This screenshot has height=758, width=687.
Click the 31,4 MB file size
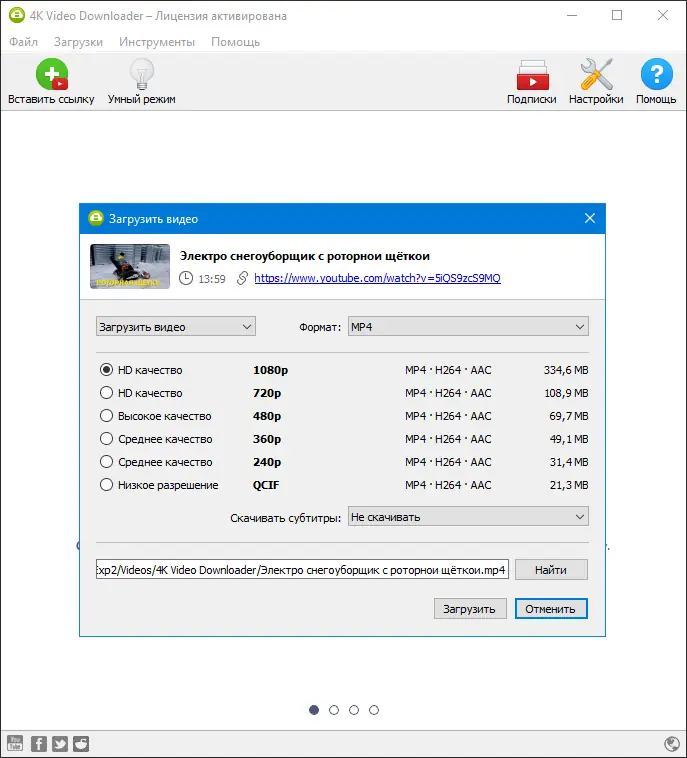569,462
